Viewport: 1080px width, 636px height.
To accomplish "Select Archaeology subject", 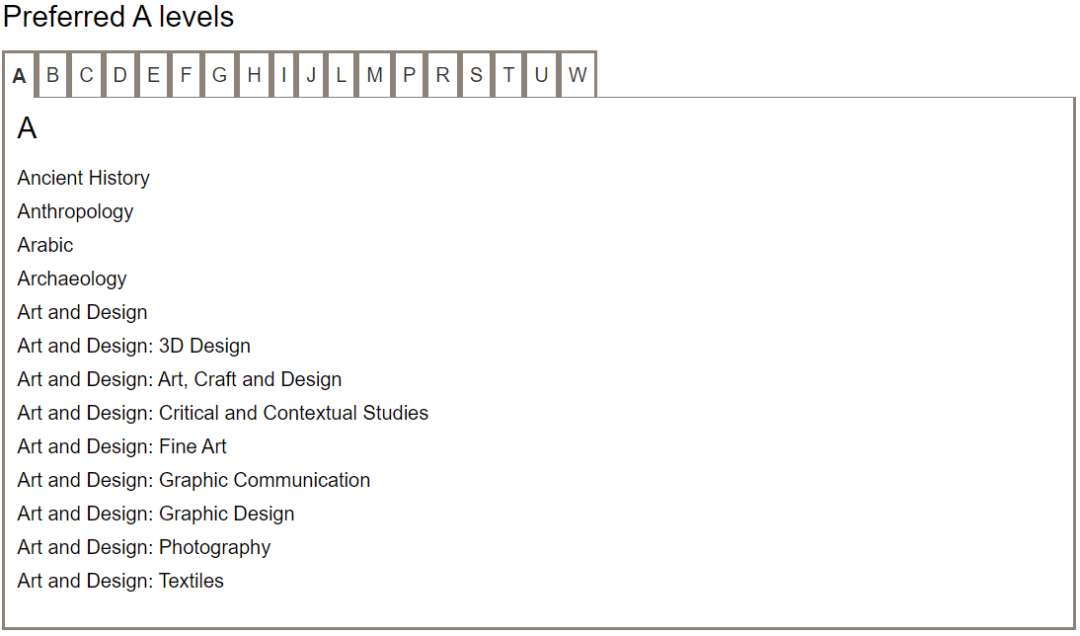I will coord(72,279).
